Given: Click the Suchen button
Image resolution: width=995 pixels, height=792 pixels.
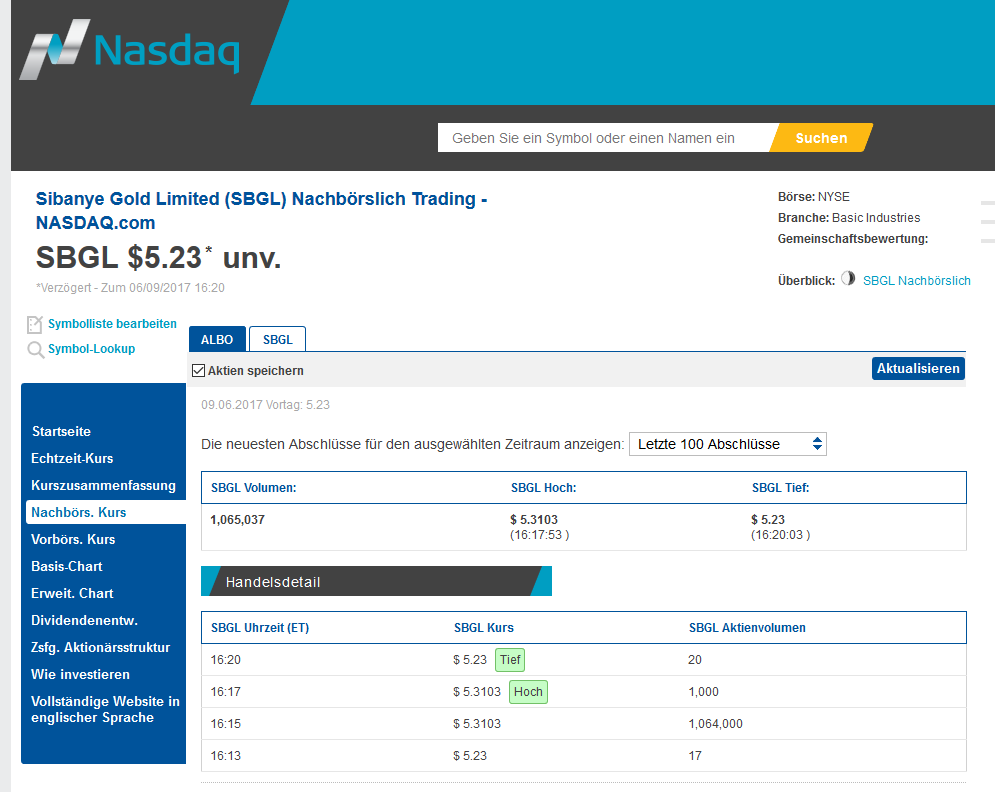Looking at the screenshot, I should tap(821, 138).
